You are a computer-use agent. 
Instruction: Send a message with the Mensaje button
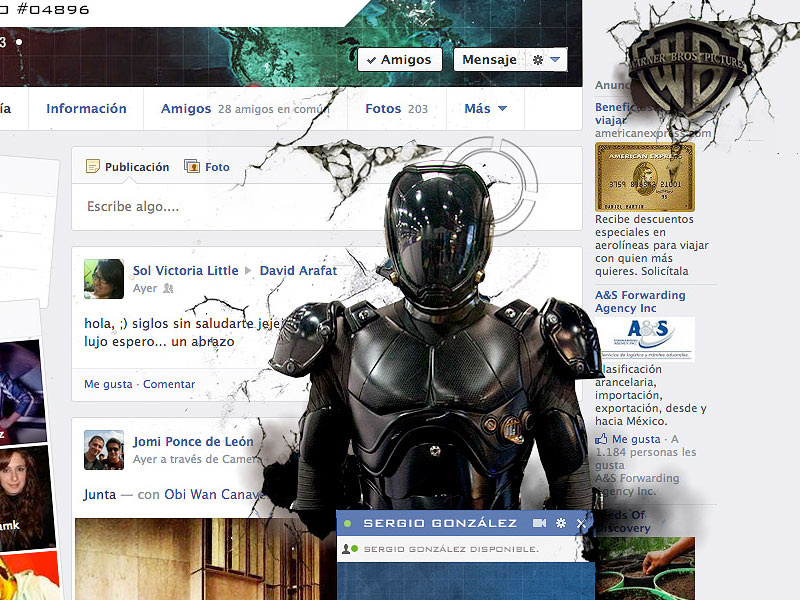click(x=489, y=60)
